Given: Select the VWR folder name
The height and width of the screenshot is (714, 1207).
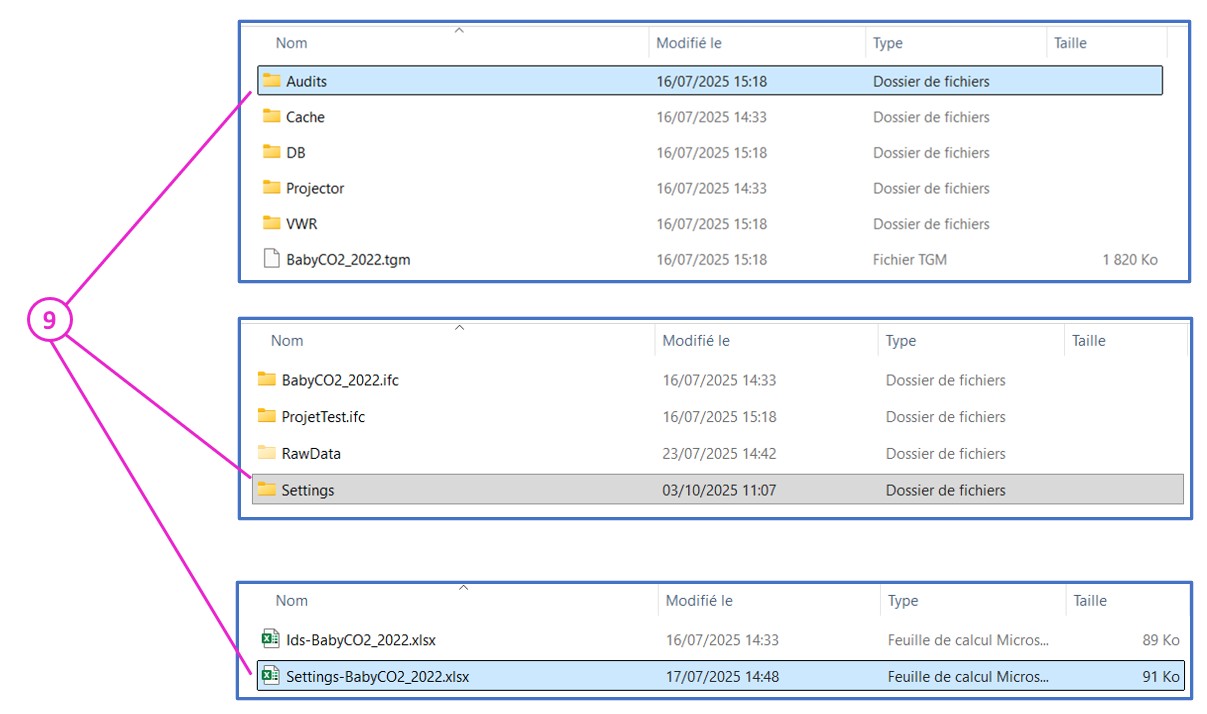Looking at the screenshot, I should [x=301, y=224].
